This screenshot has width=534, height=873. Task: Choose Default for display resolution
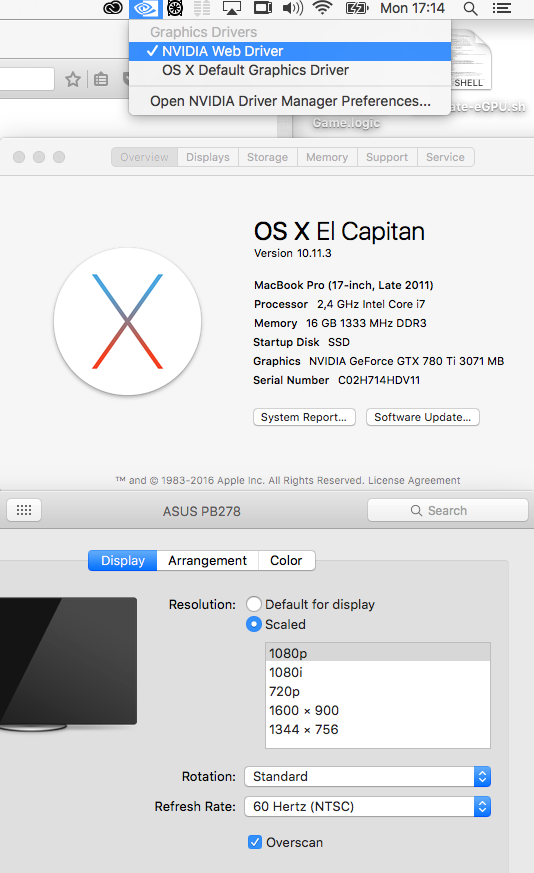254,604
